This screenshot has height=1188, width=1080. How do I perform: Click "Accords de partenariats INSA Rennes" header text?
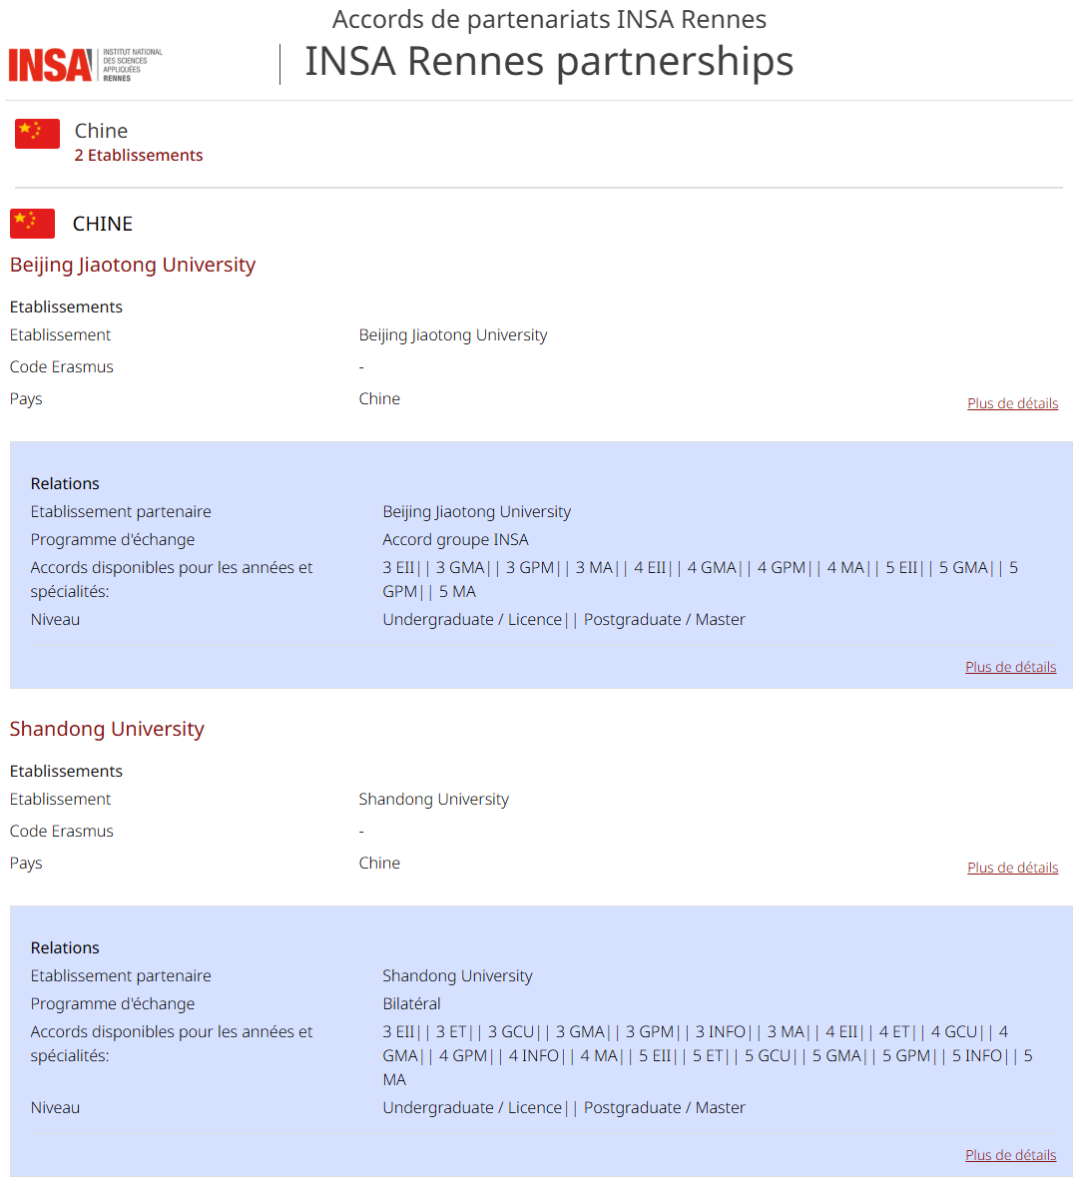pyautogui.click(x=549, y=19)
